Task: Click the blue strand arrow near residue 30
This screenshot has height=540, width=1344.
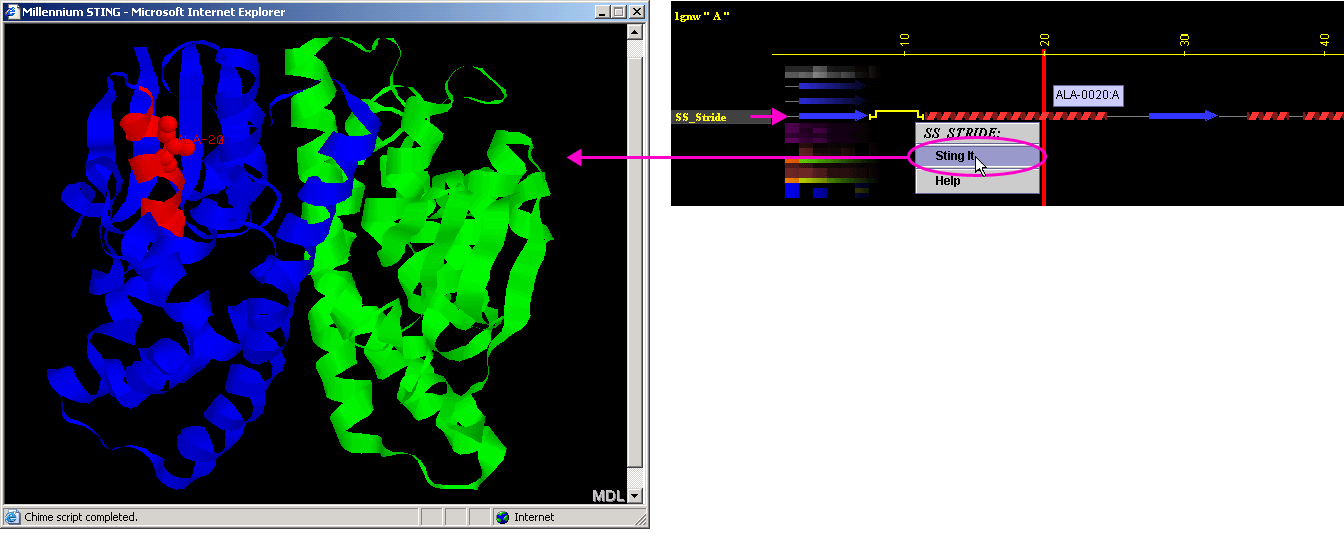Action: (x=1183, y=117)
